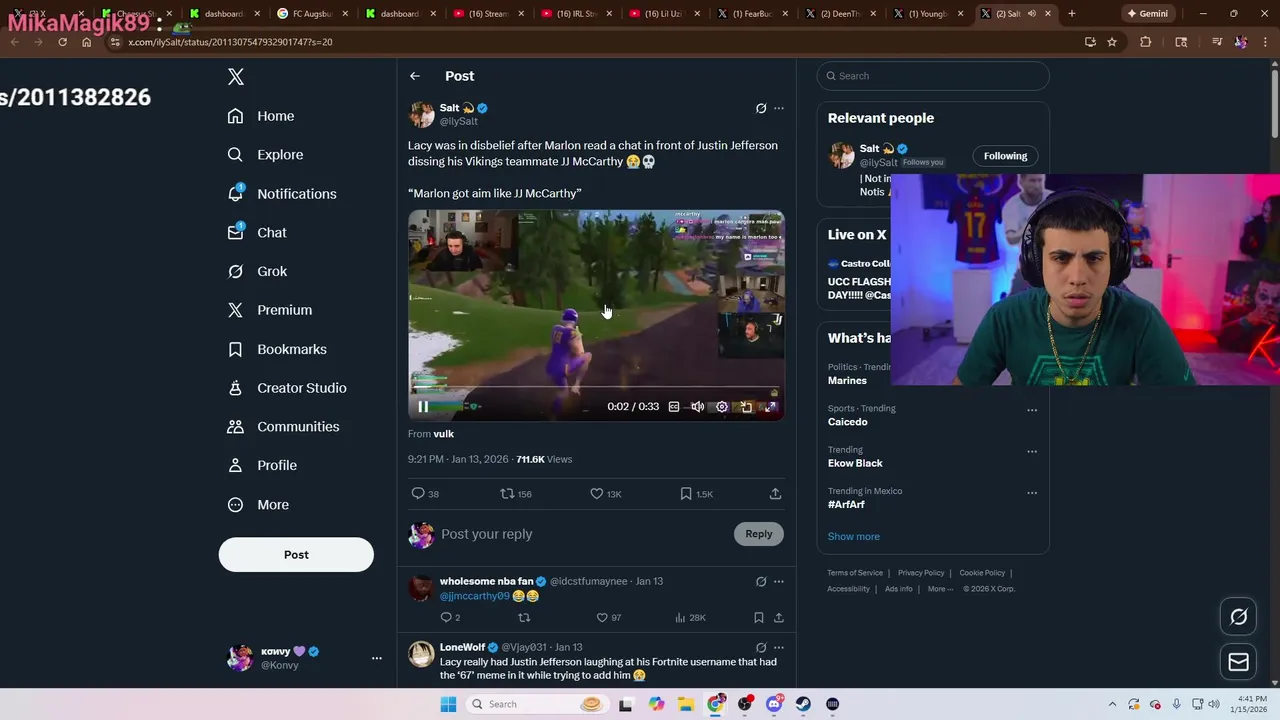
Task: Click the gray Reply button
Action: pos(759,534)
